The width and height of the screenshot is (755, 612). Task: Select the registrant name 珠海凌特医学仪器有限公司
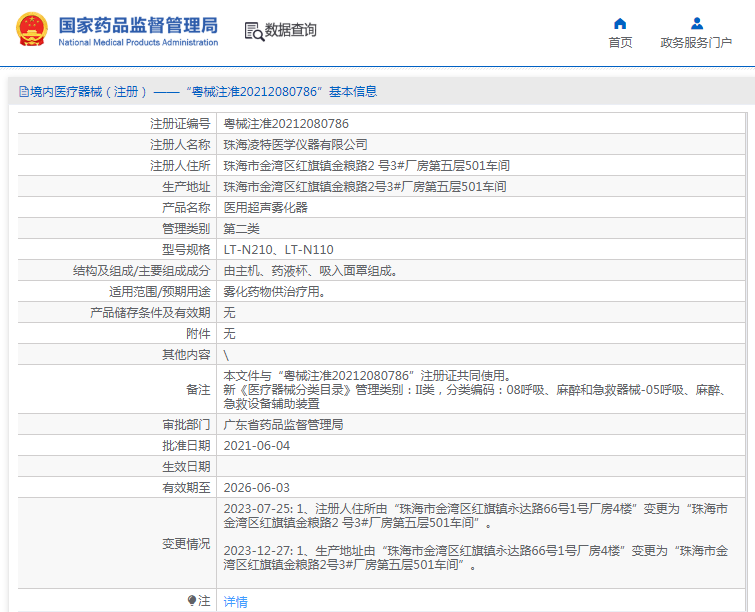point(295,145)
